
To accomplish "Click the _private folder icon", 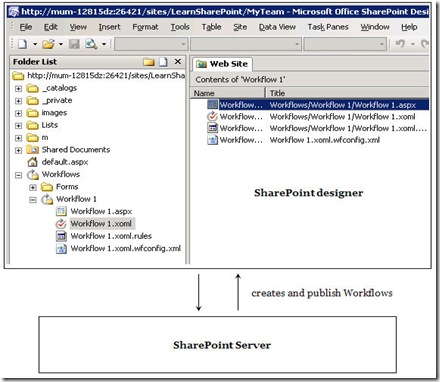I will tap(32, 101).
